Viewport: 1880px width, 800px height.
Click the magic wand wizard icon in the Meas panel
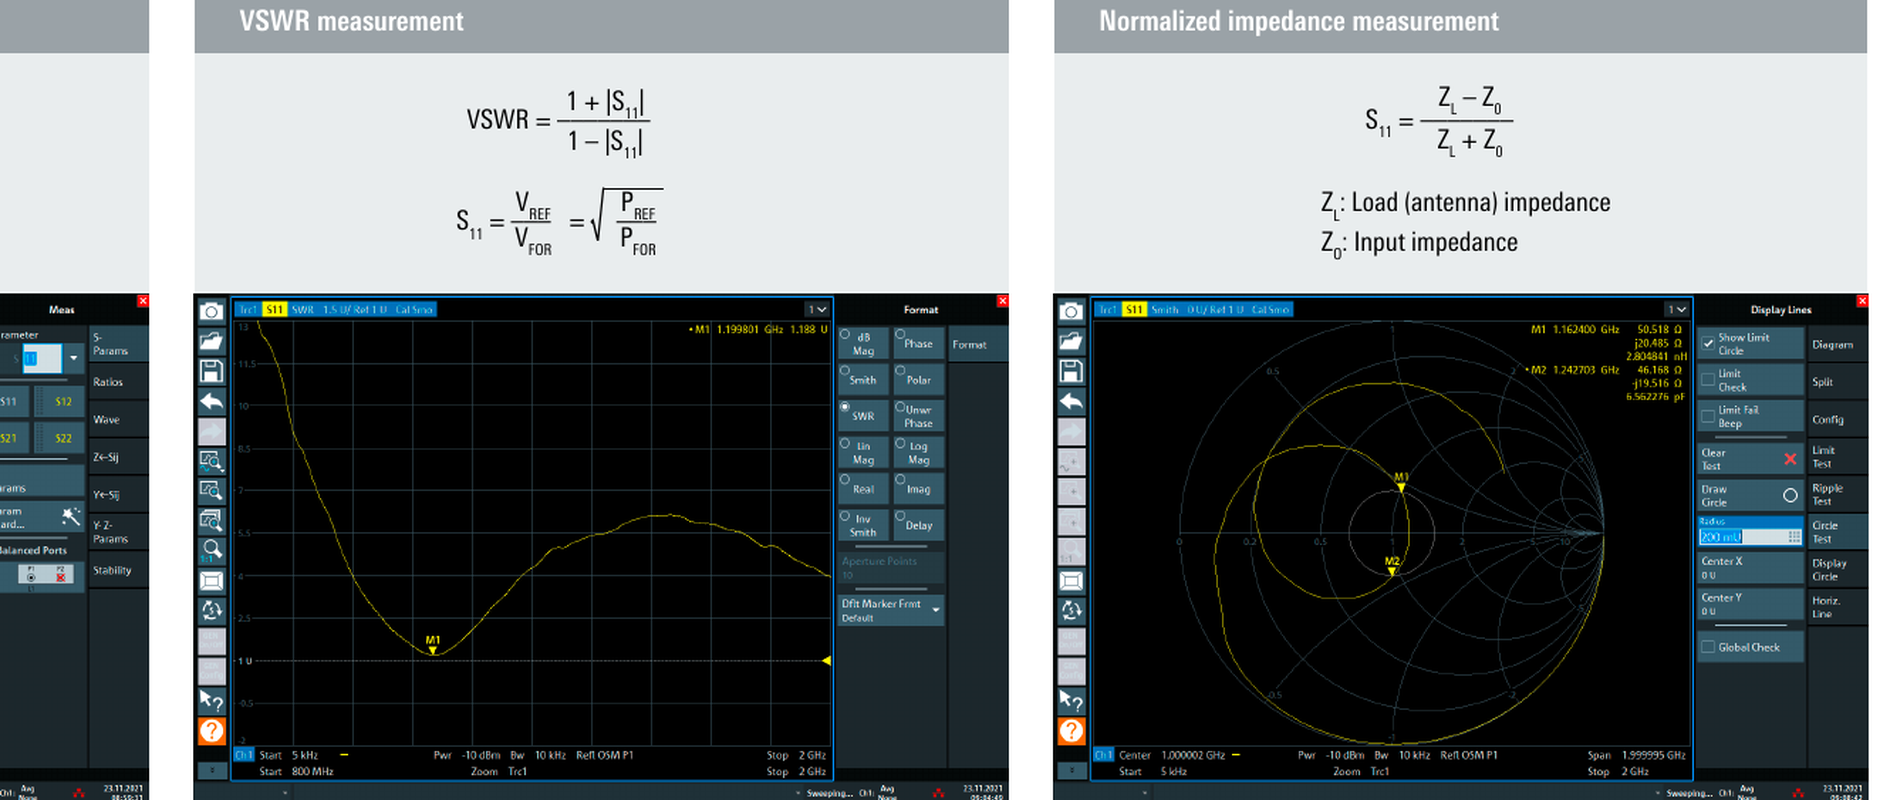70,516
